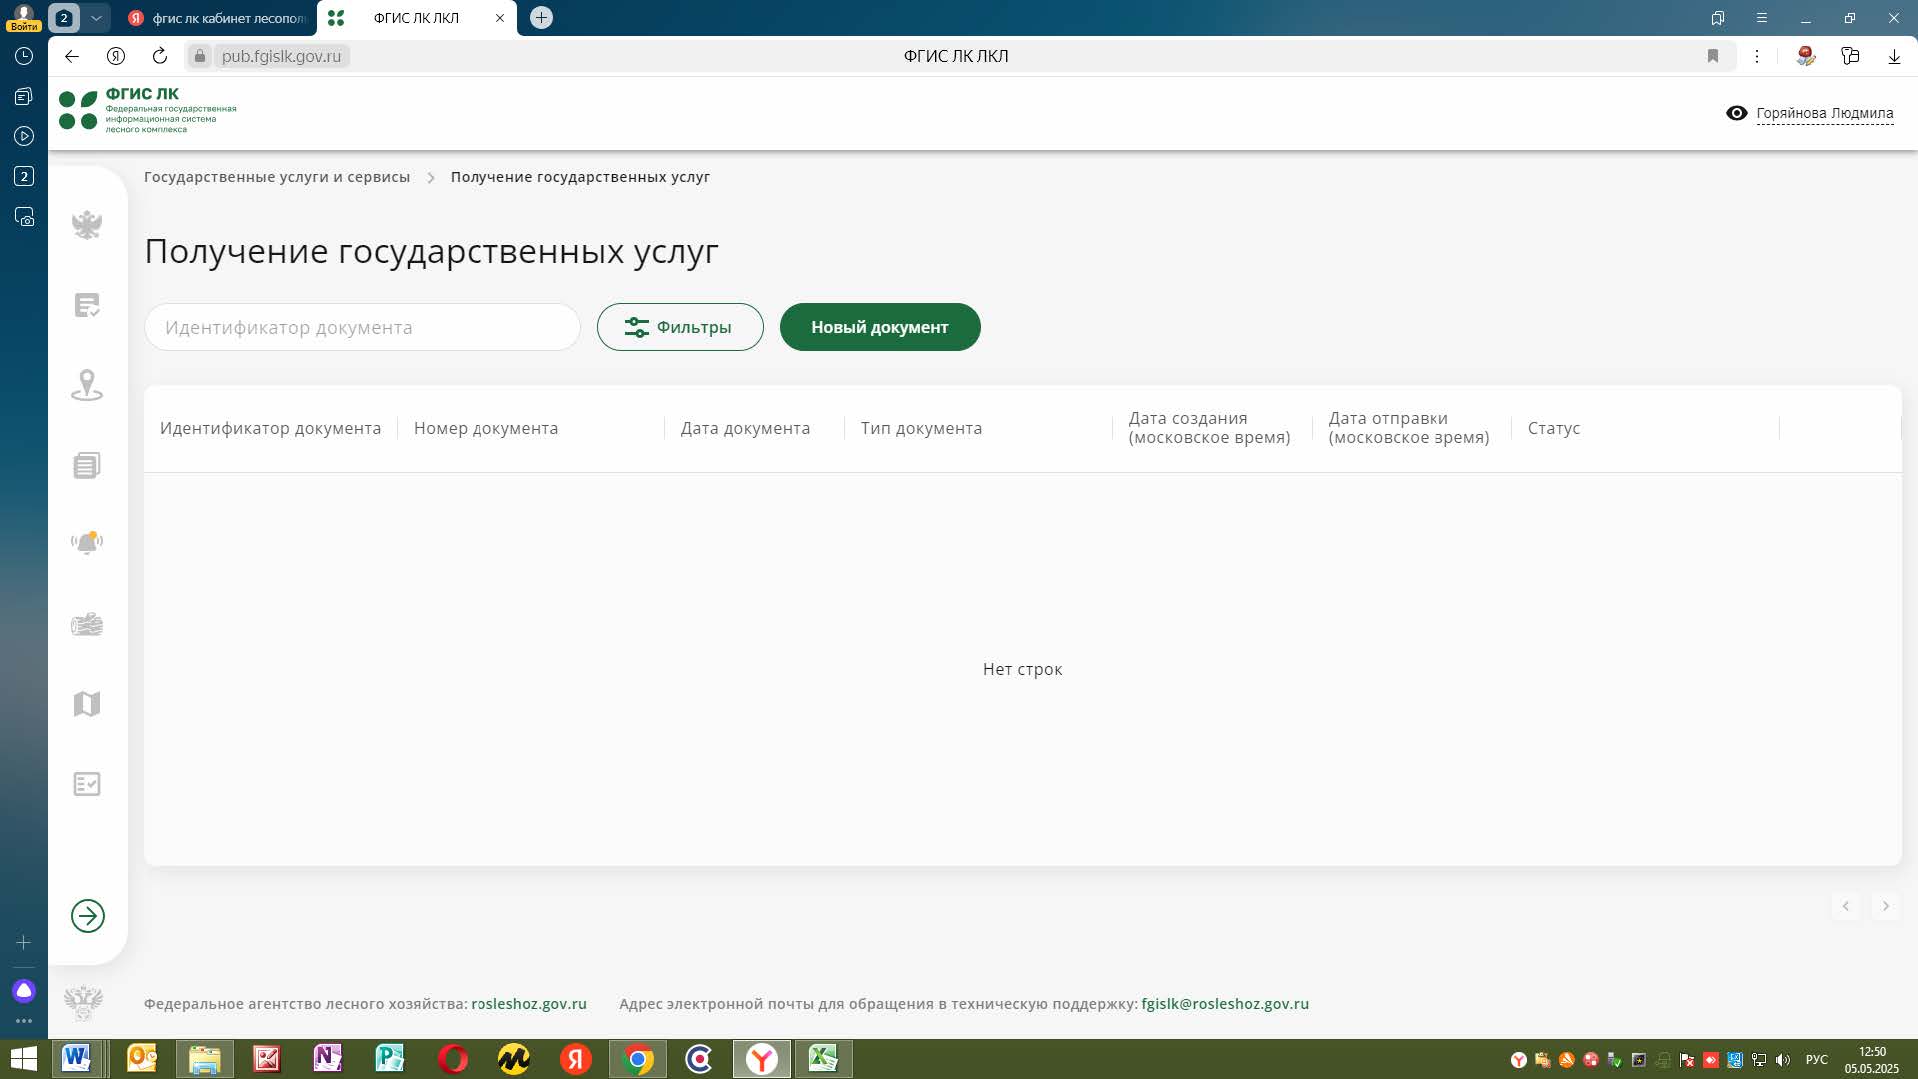Switch keyboard language РУС indicator
This screenshot has width=1918, height=1079.
pos(1817,1059)
